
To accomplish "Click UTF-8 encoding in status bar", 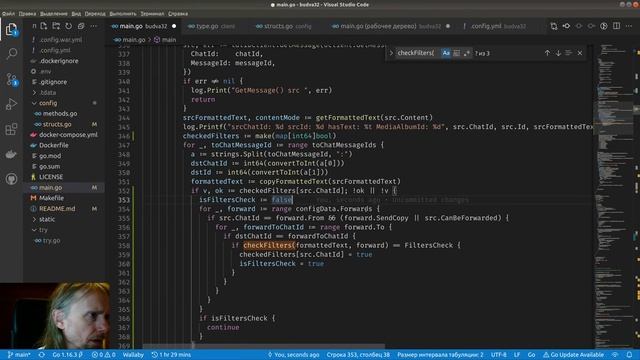I will [x=498, y=355].
